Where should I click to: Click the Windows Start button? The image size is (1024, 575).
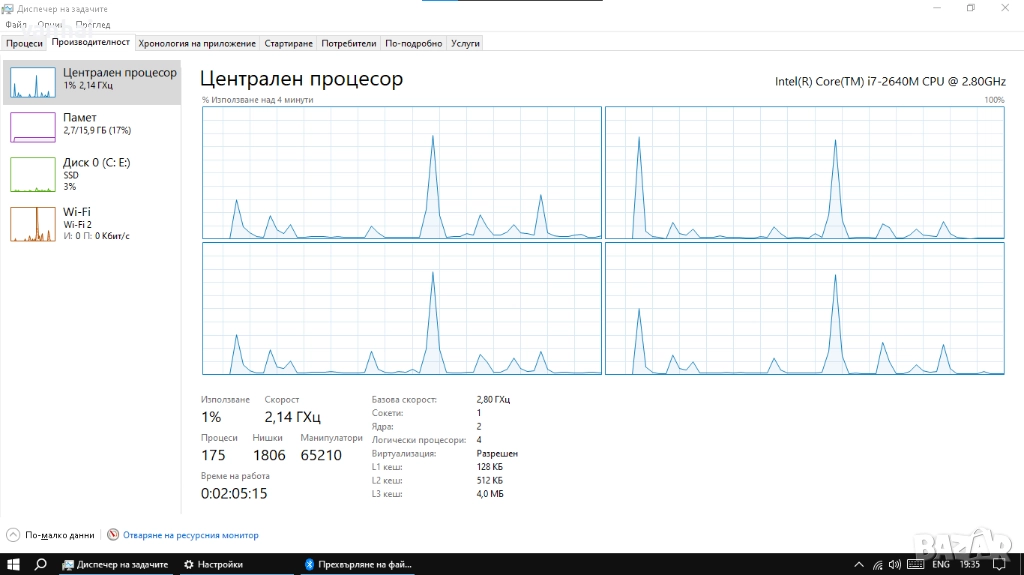(14, 564)
